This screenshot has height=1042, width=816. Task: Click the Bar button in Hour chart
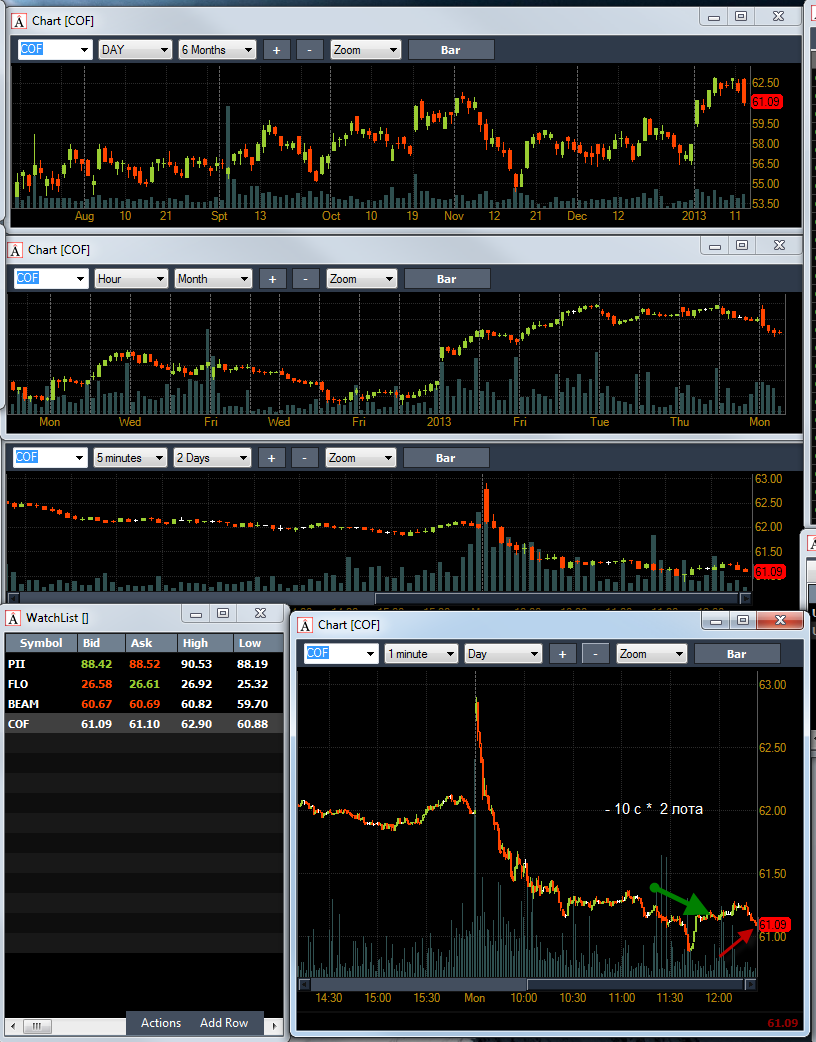(447, 279)
